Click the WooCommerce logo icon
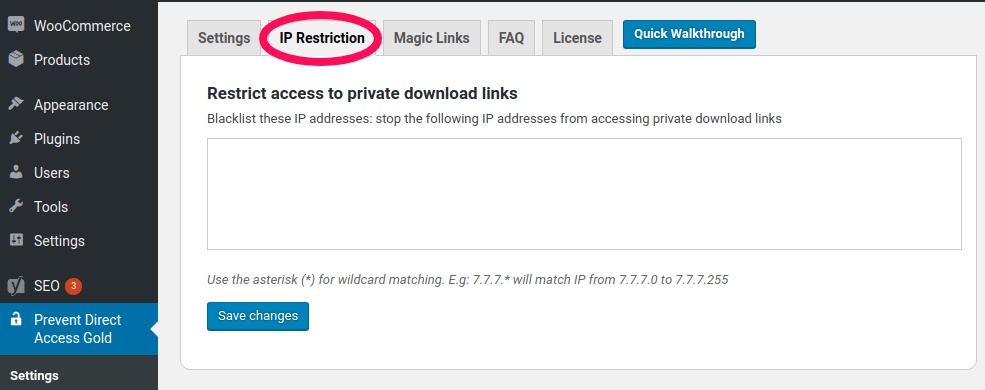 tap(16, 25)
